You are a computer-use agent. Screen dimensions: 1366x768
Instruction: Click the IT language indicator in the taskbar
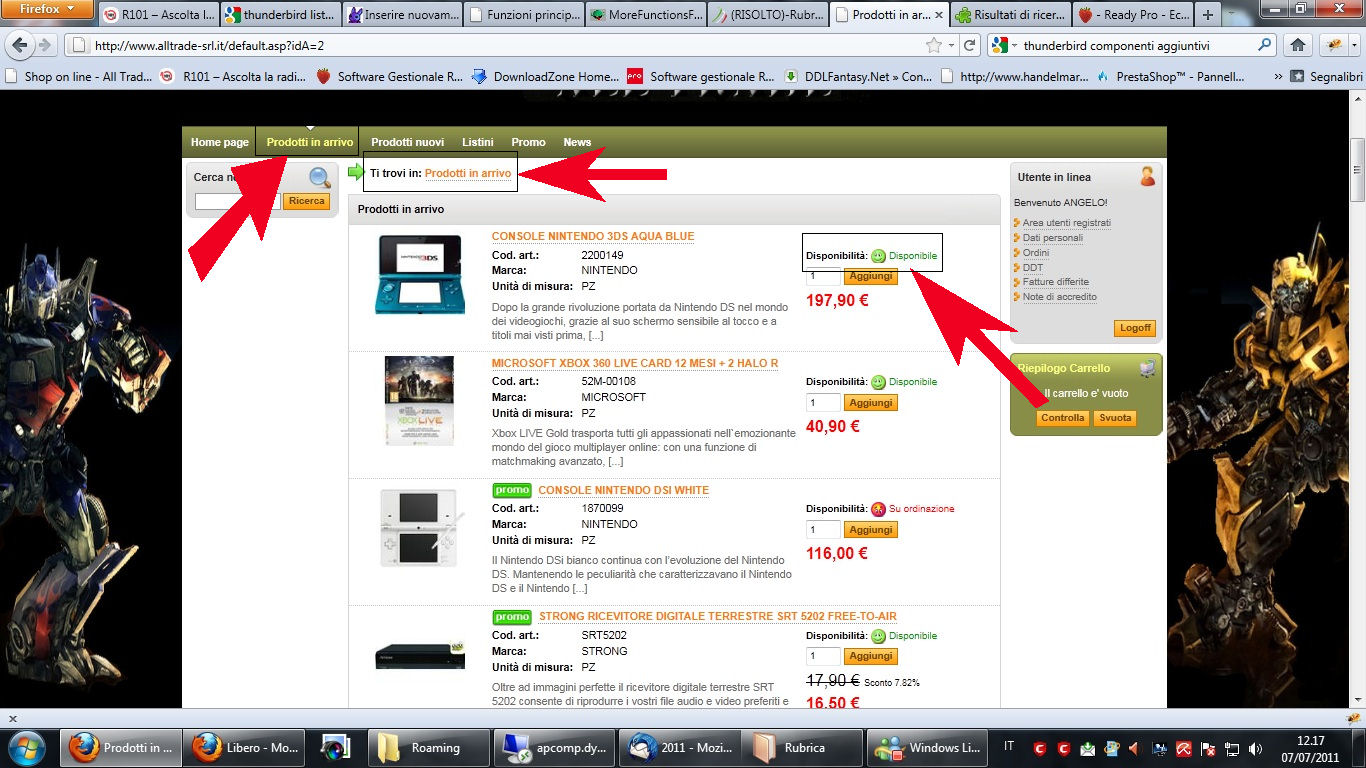coord(1008,747)
